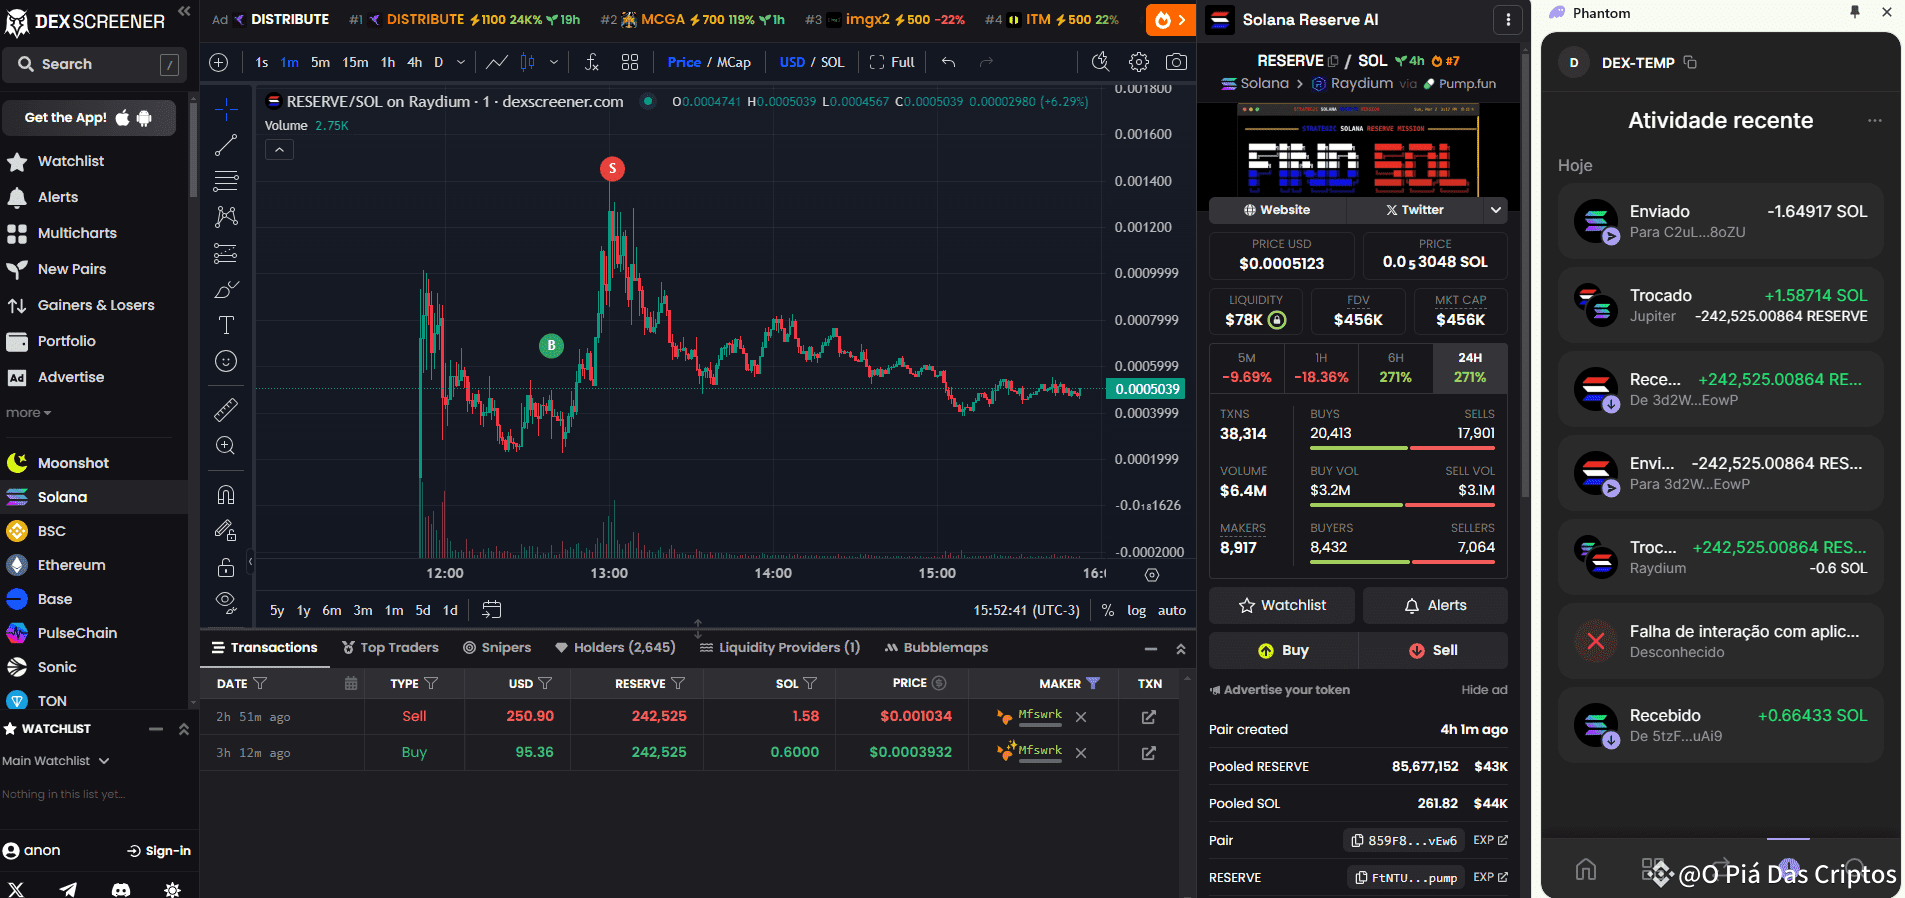The image size is (1905, 898).
Task: Toggle hide-all-drawings eye icon
Action: [226, 602]
